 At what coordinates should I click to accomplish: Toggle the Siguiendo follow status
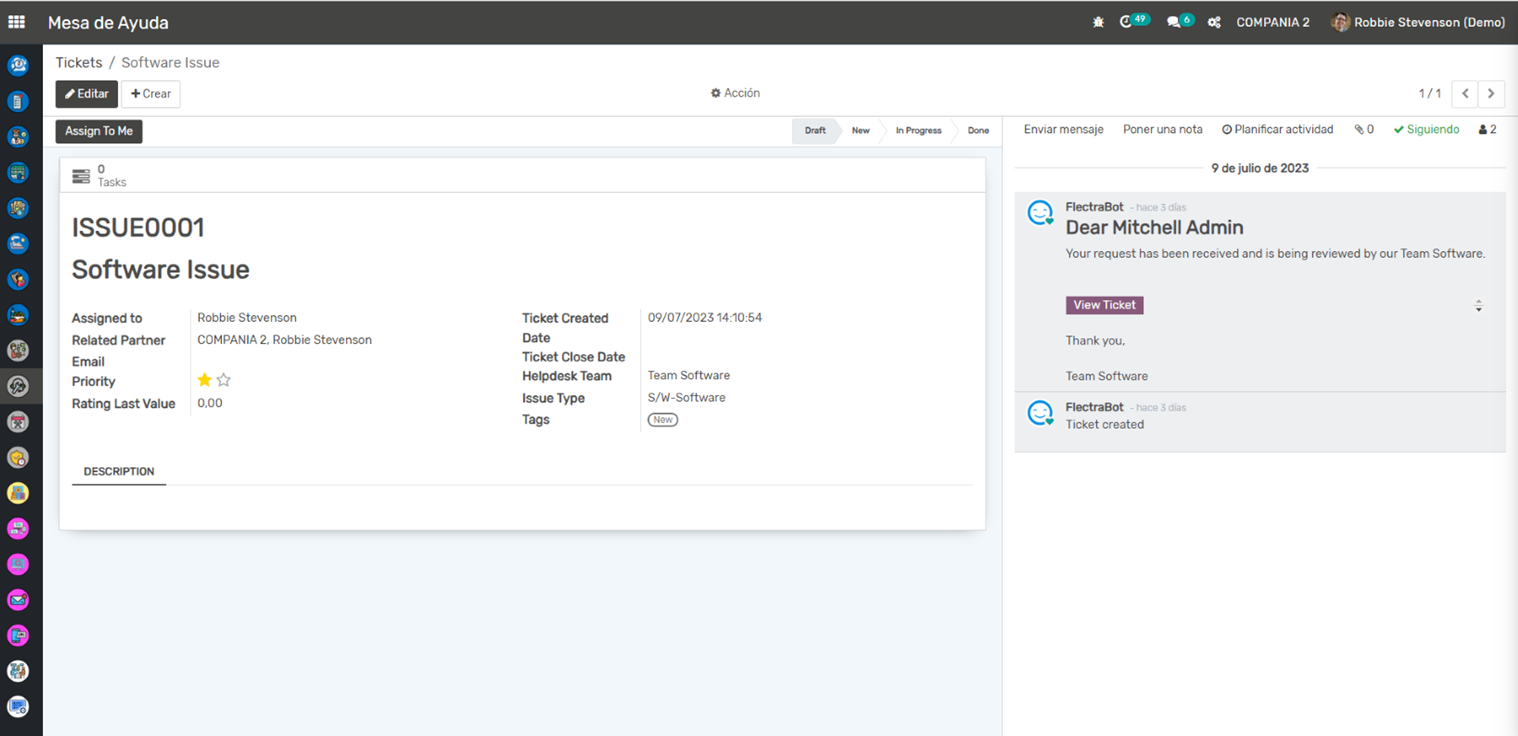(x=1426, y=130)
